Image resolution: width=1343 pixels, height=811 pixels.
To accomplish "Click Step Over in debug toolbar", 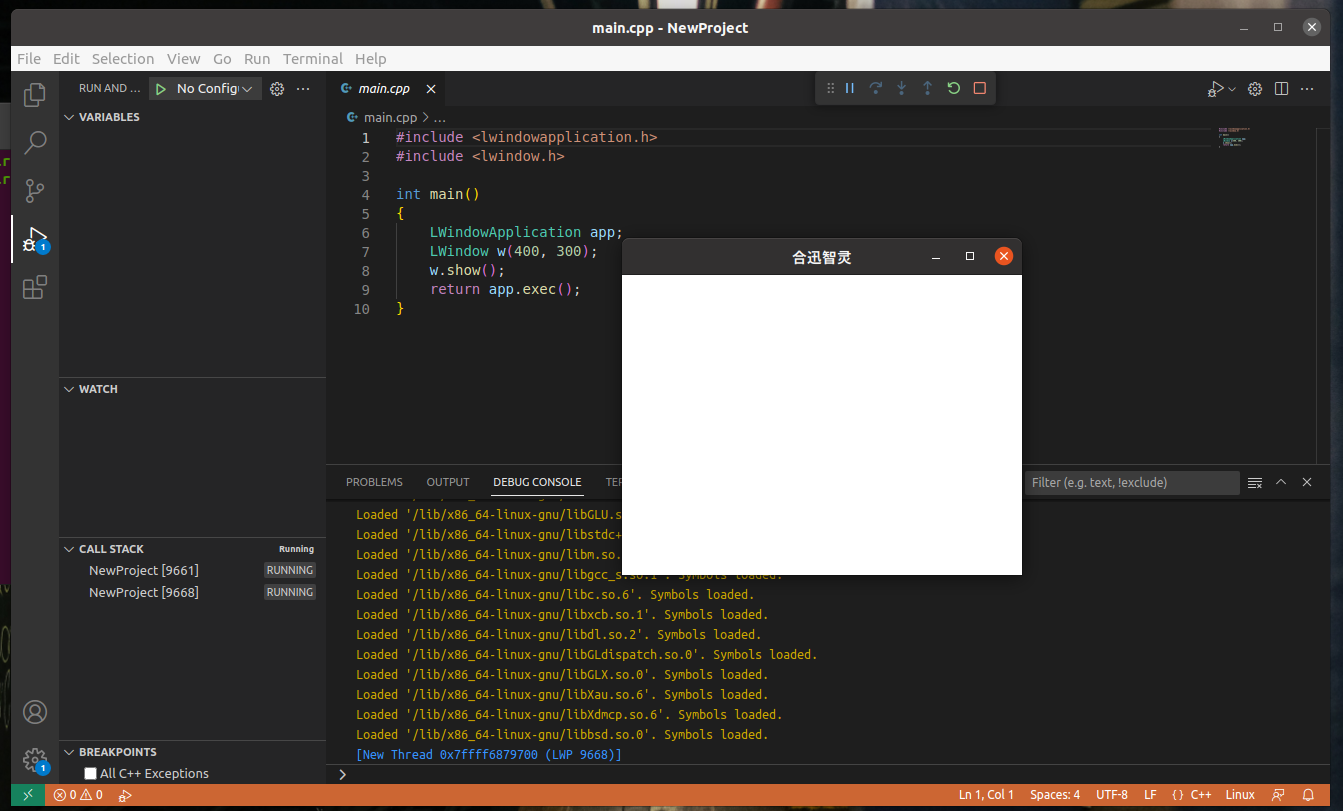I will point(876,88).
